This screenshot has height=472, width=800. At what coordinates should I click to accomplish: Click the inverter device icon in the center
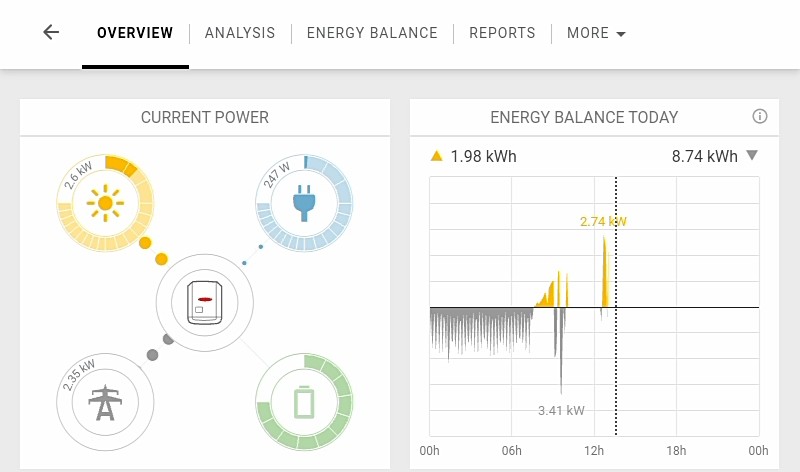205,303
